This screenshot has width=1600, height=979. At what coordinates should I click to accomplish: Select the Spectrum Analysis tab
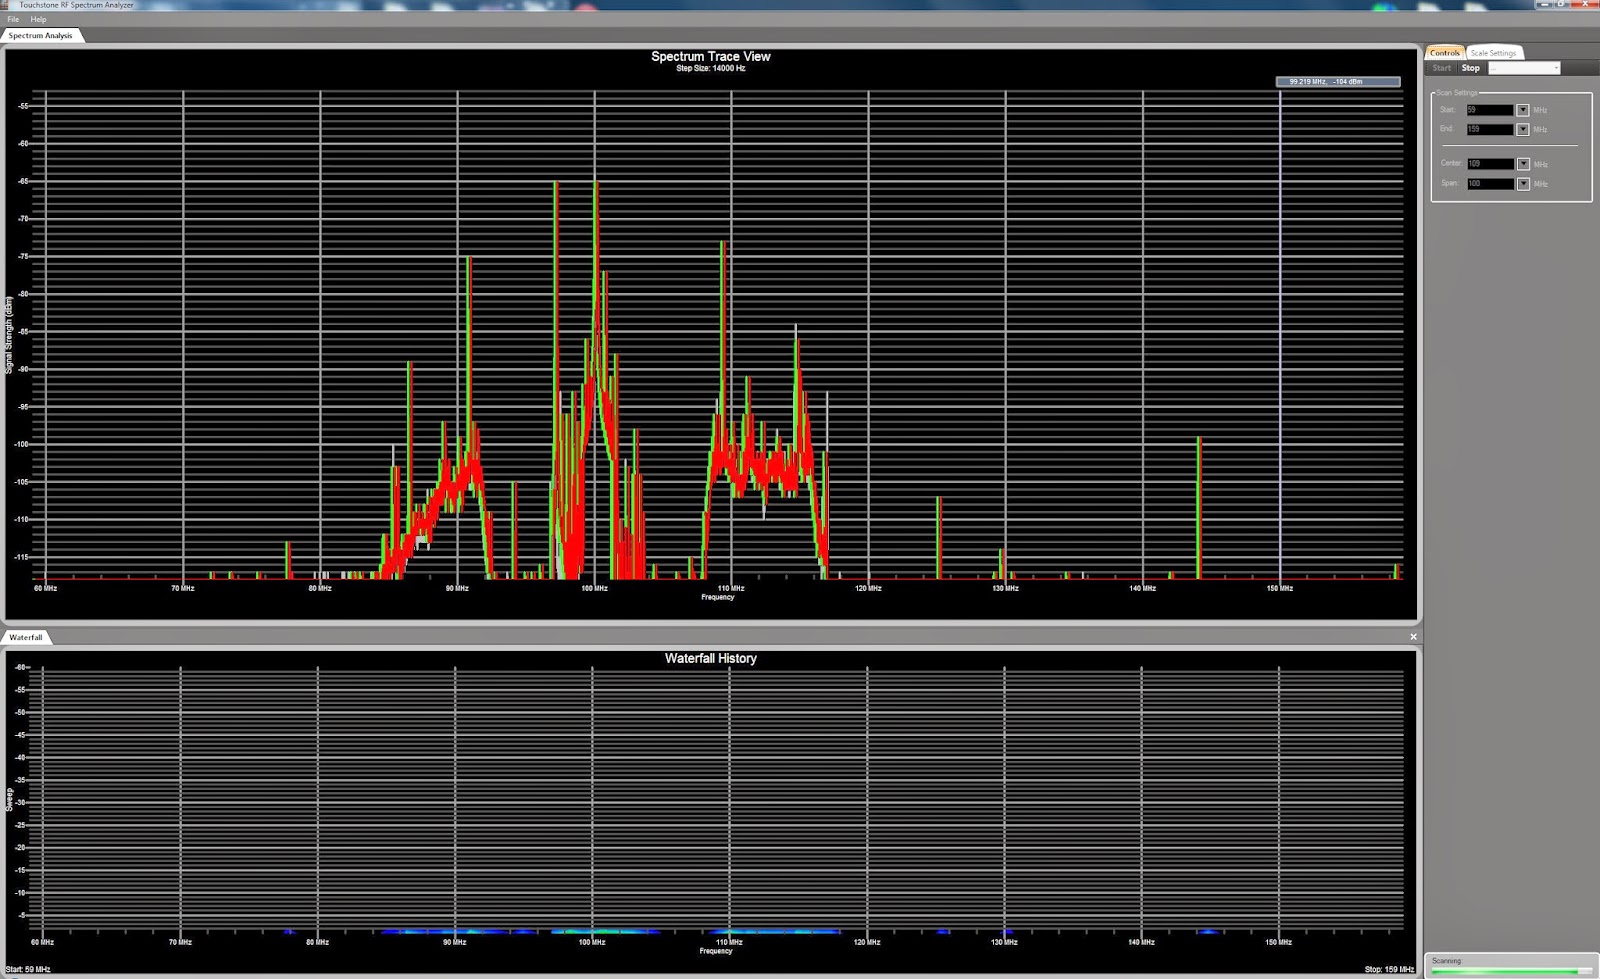click(41, 35)
